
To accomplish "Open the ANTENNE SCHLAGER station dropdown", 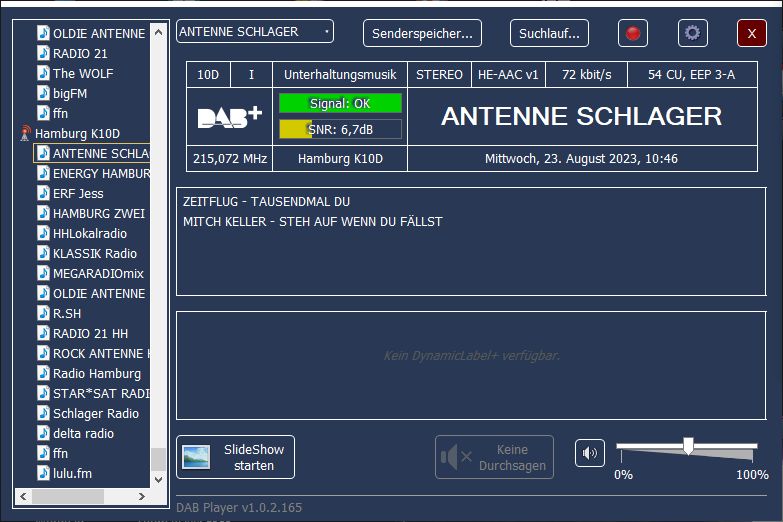I will (255, 31).
